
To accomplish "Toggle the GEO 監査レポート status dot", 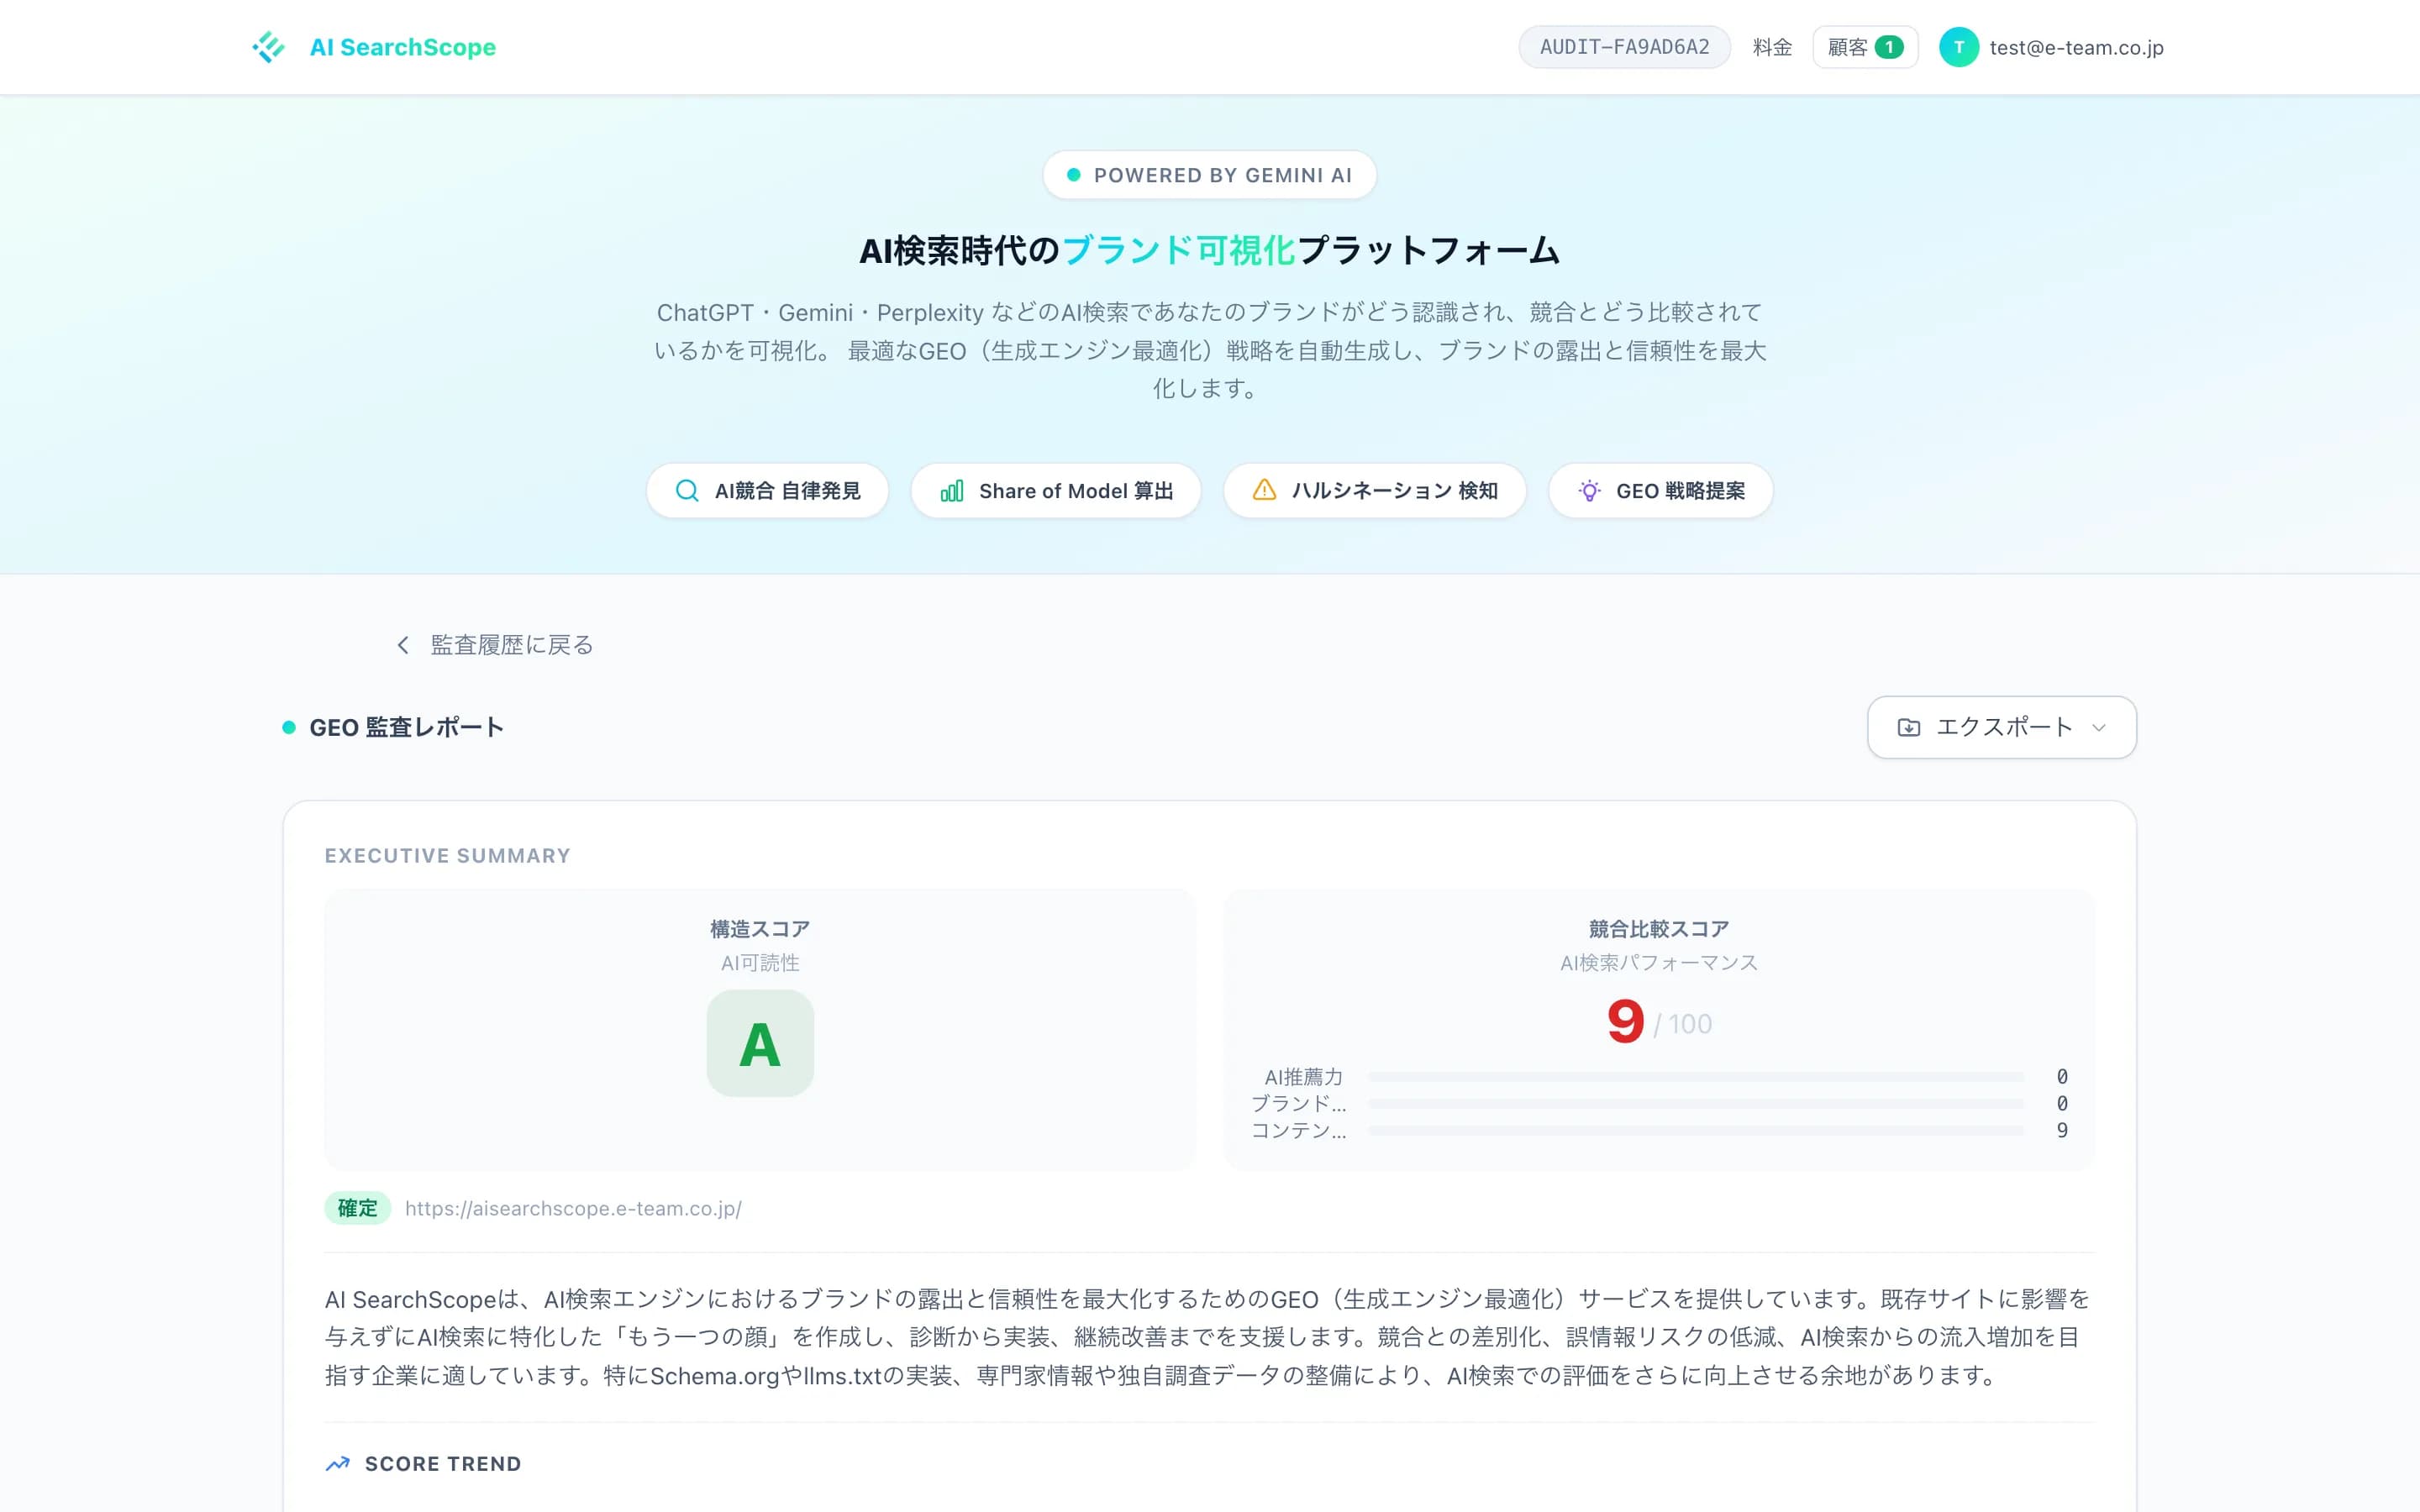I will [x=288, y=727].
